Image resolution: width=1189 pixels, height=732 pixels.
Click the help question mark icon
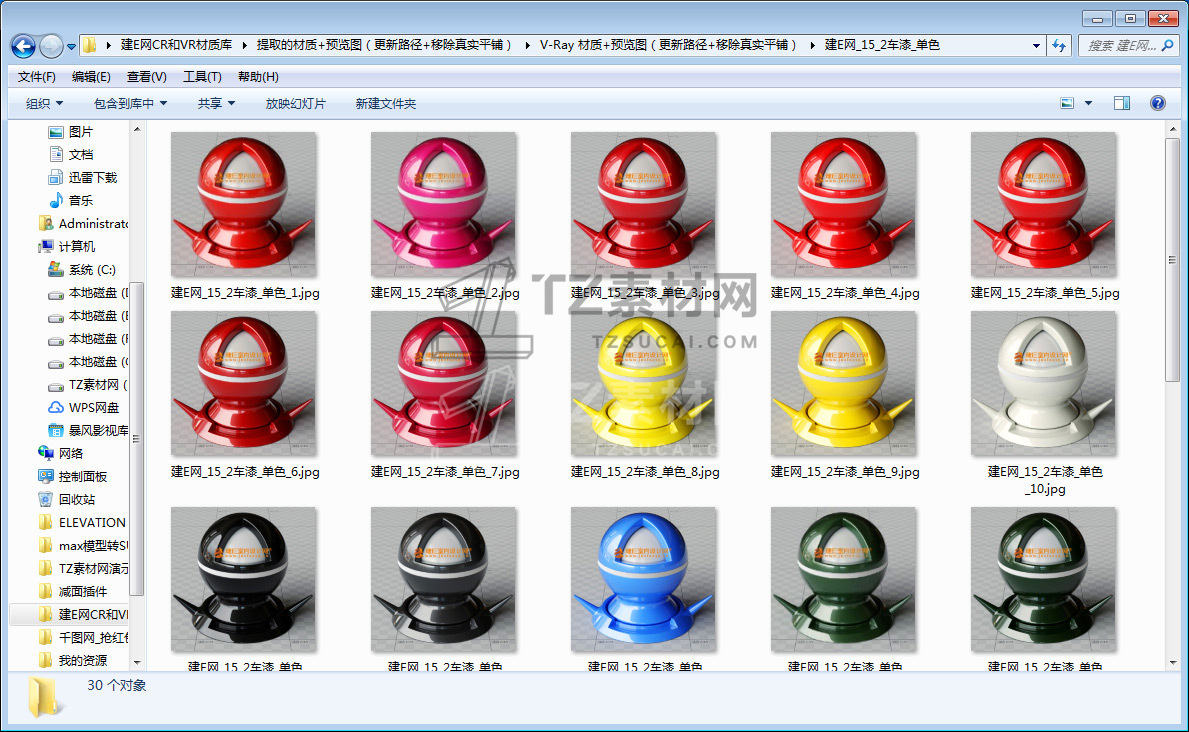tap(1157, 103)
